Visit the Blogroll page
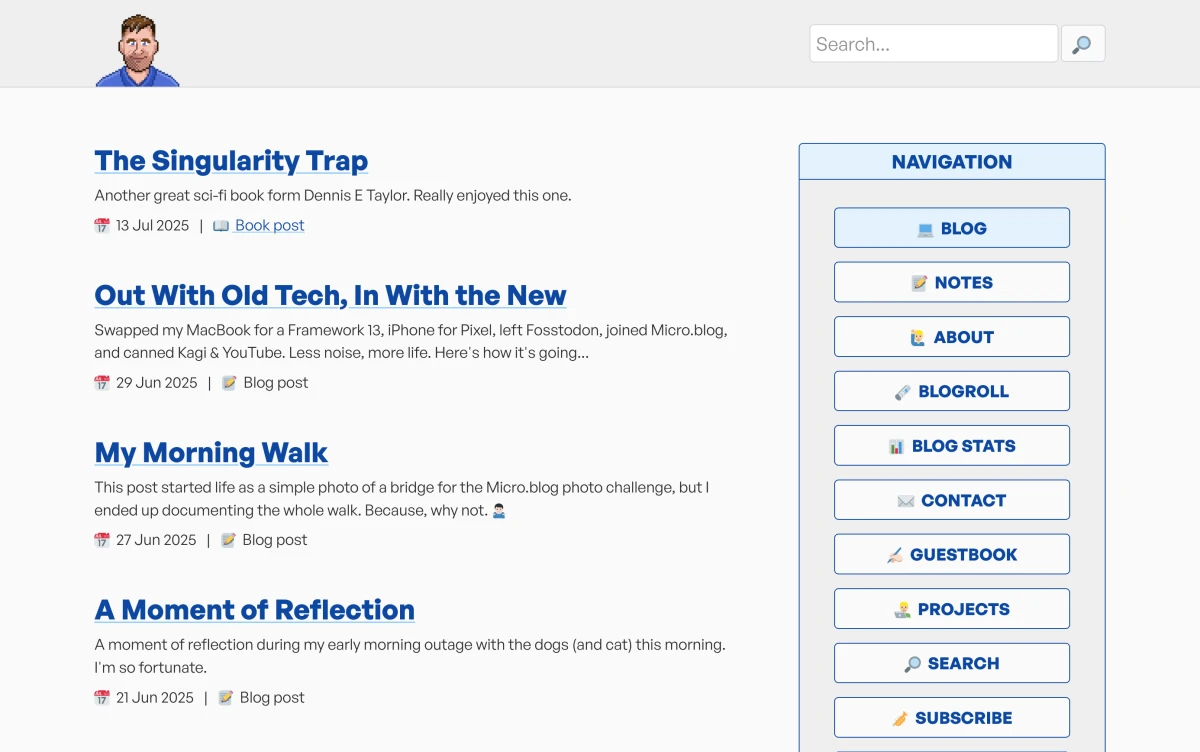The height and width of the screenshot is (752, 1200). pyautogui.click(x=951, y=391)
